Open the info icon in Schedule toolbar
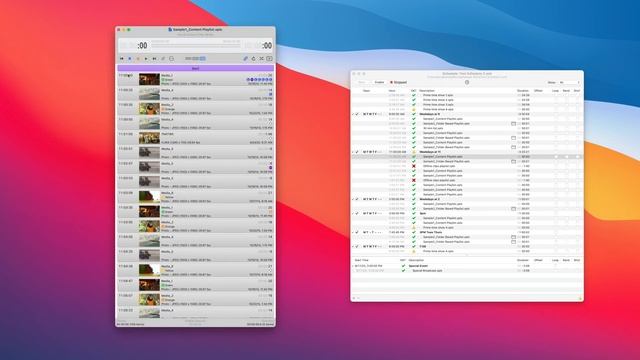This screenshot has width=640, height=360. (467, 82)
